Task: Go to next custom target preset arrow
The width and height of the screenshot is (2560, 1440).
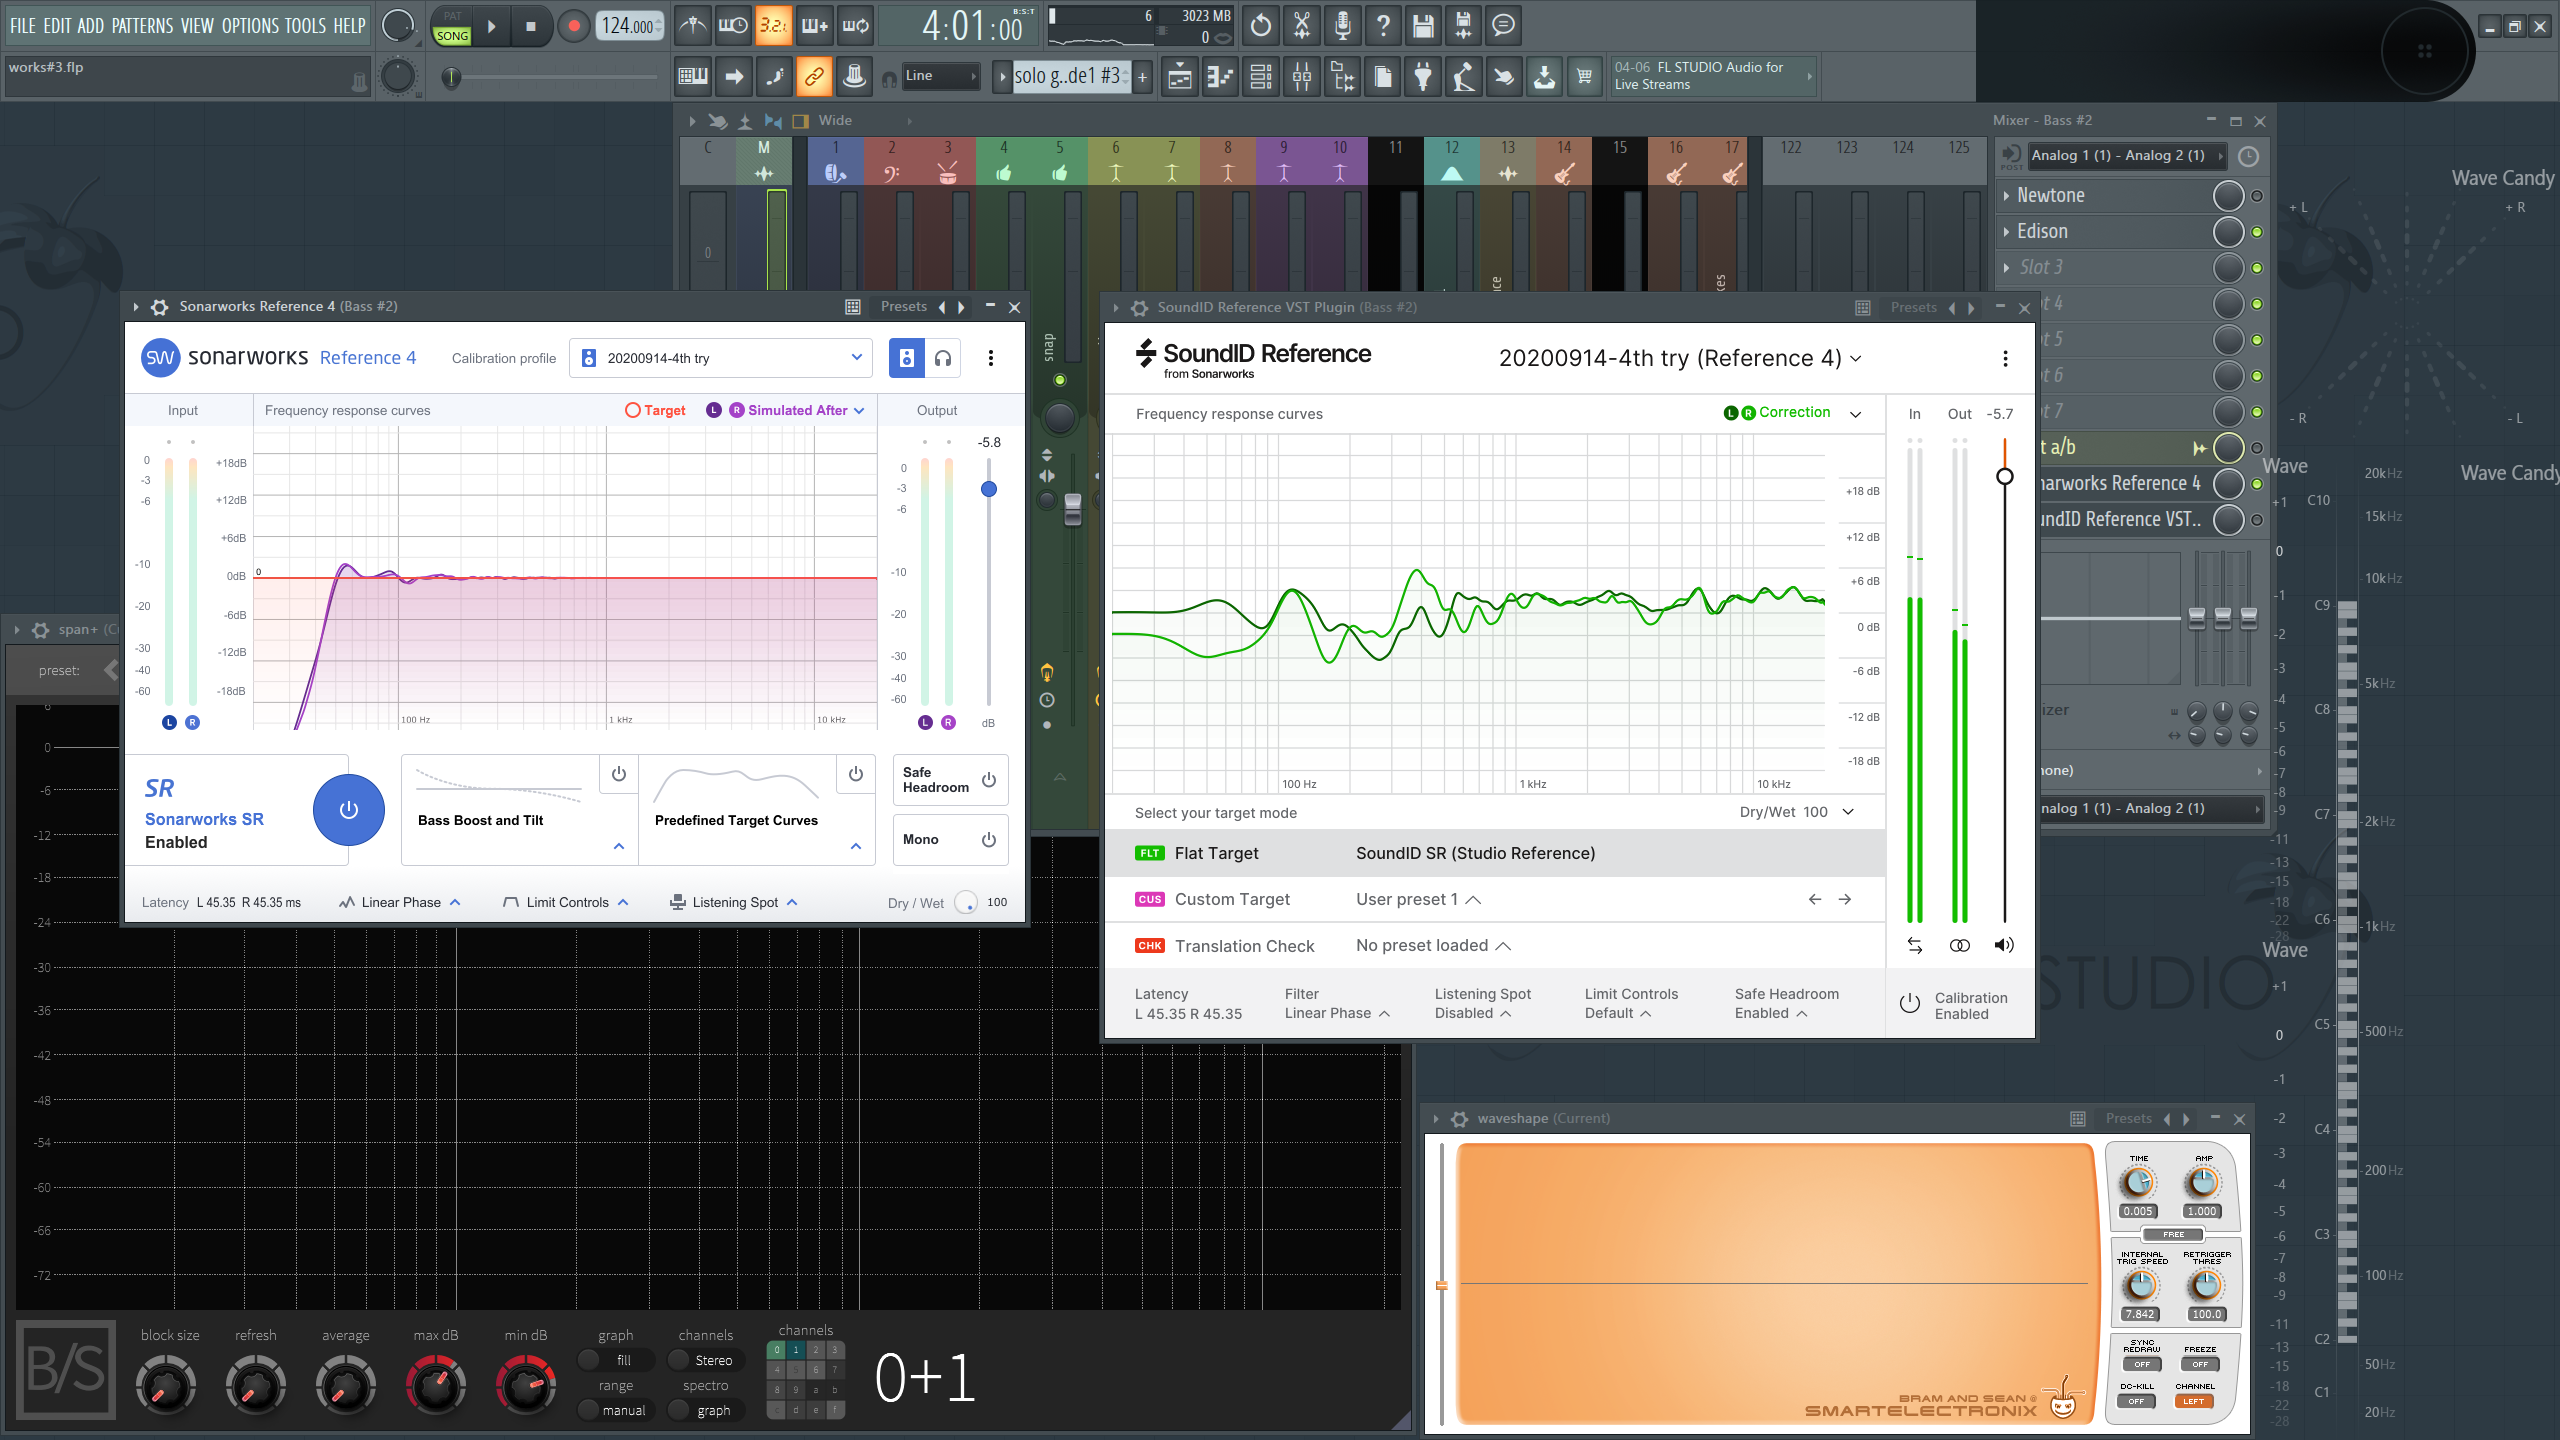Action: click(x=1845, y=900)
